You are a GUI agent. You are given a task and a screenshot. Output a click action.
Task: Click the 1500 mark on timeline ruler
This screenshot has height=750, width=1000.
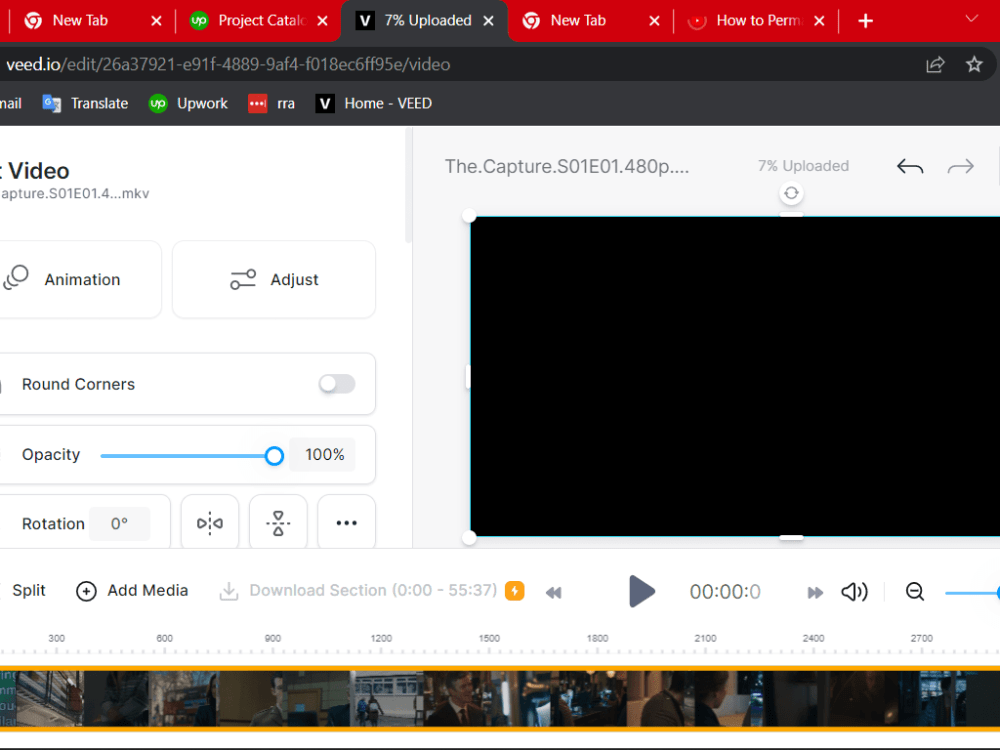(489, 639)
